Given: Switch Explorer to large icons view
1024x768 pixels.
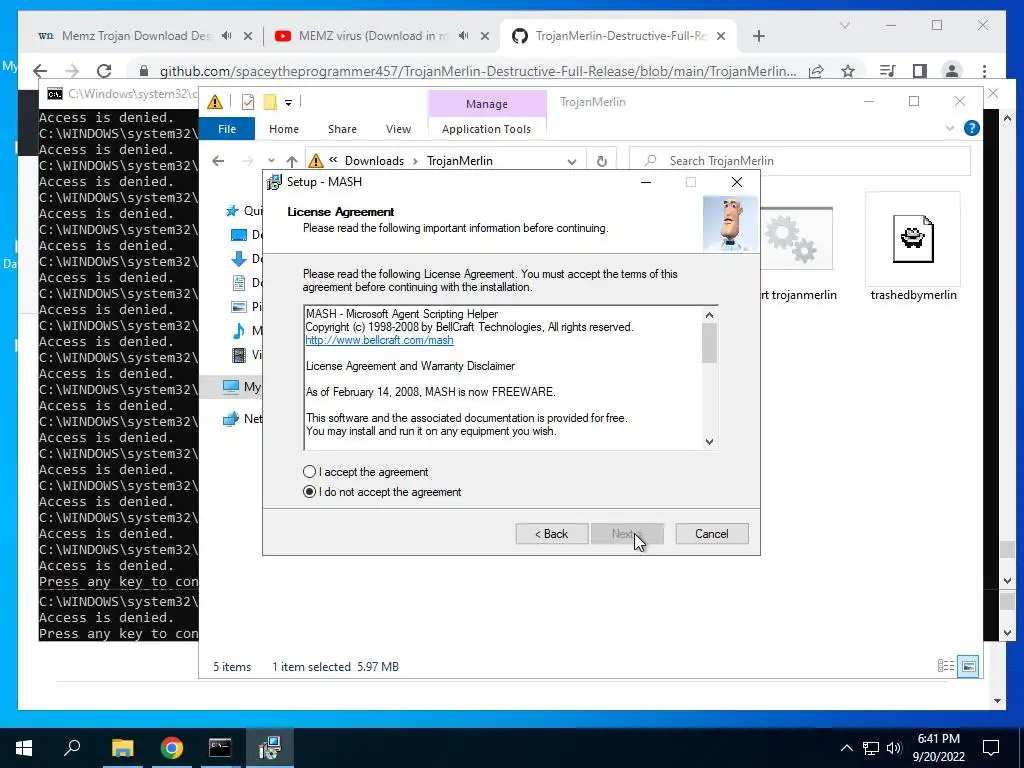Looking at the screenshot, I should [968, 666].
